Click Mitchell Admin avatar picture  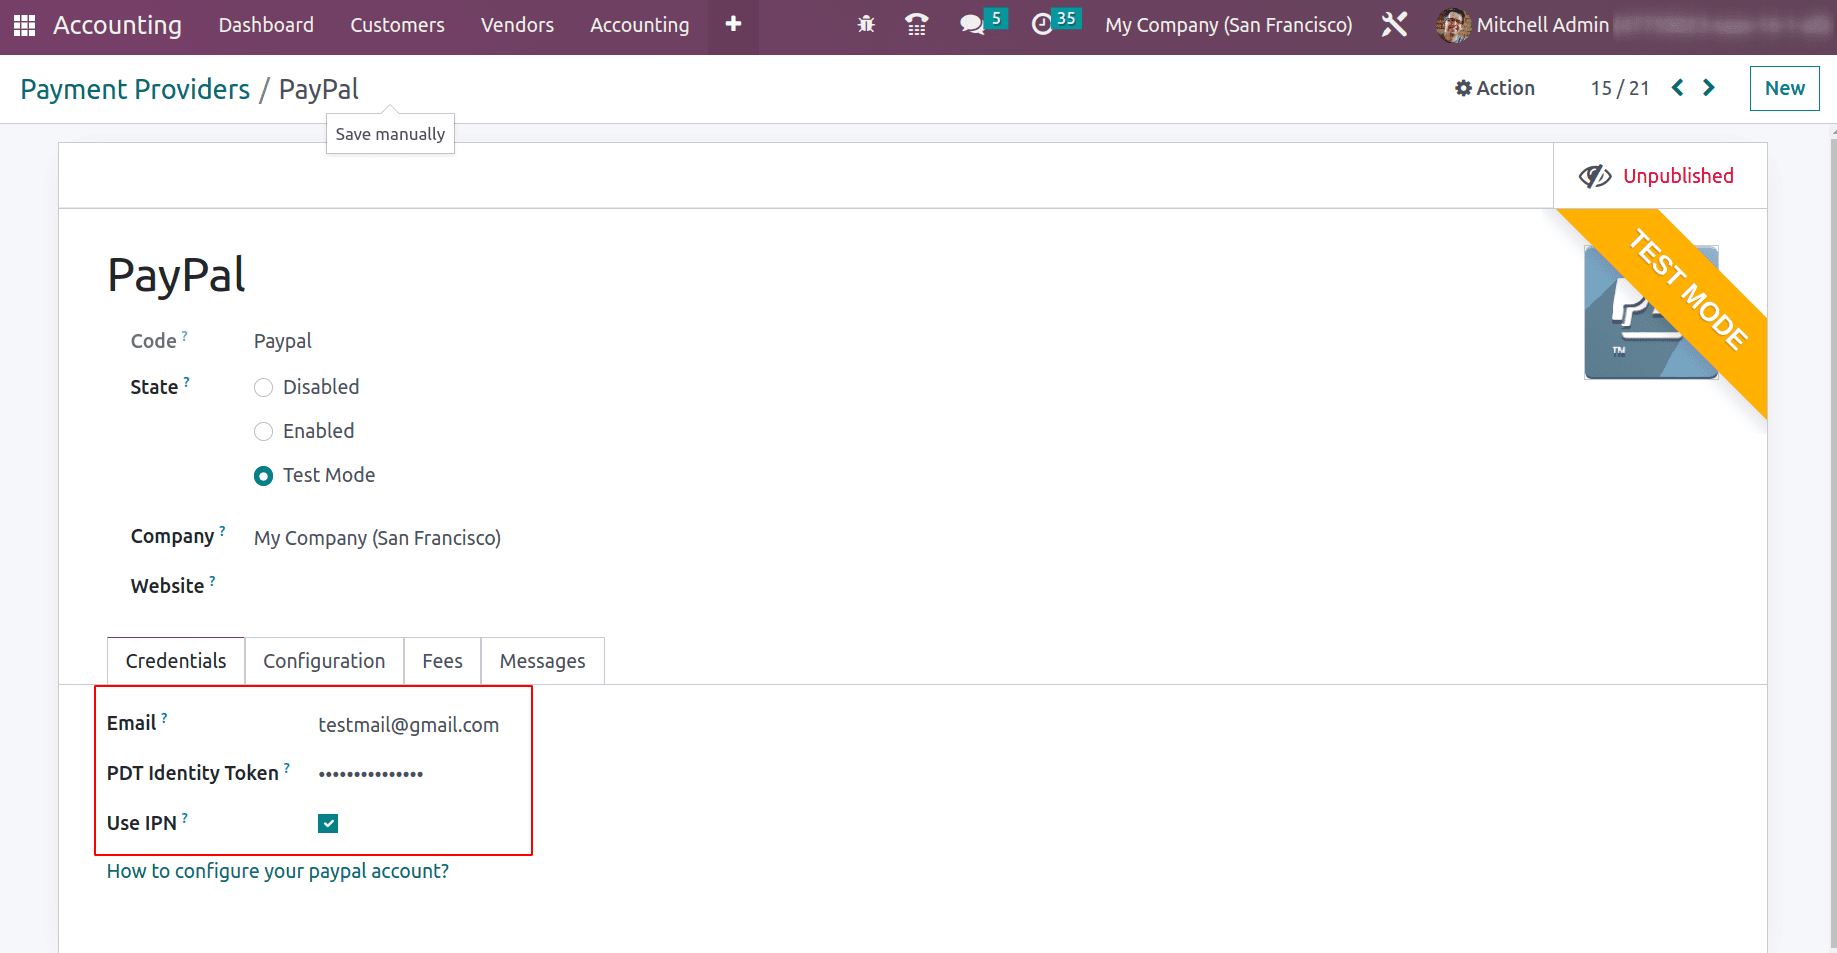[1453, 25]
